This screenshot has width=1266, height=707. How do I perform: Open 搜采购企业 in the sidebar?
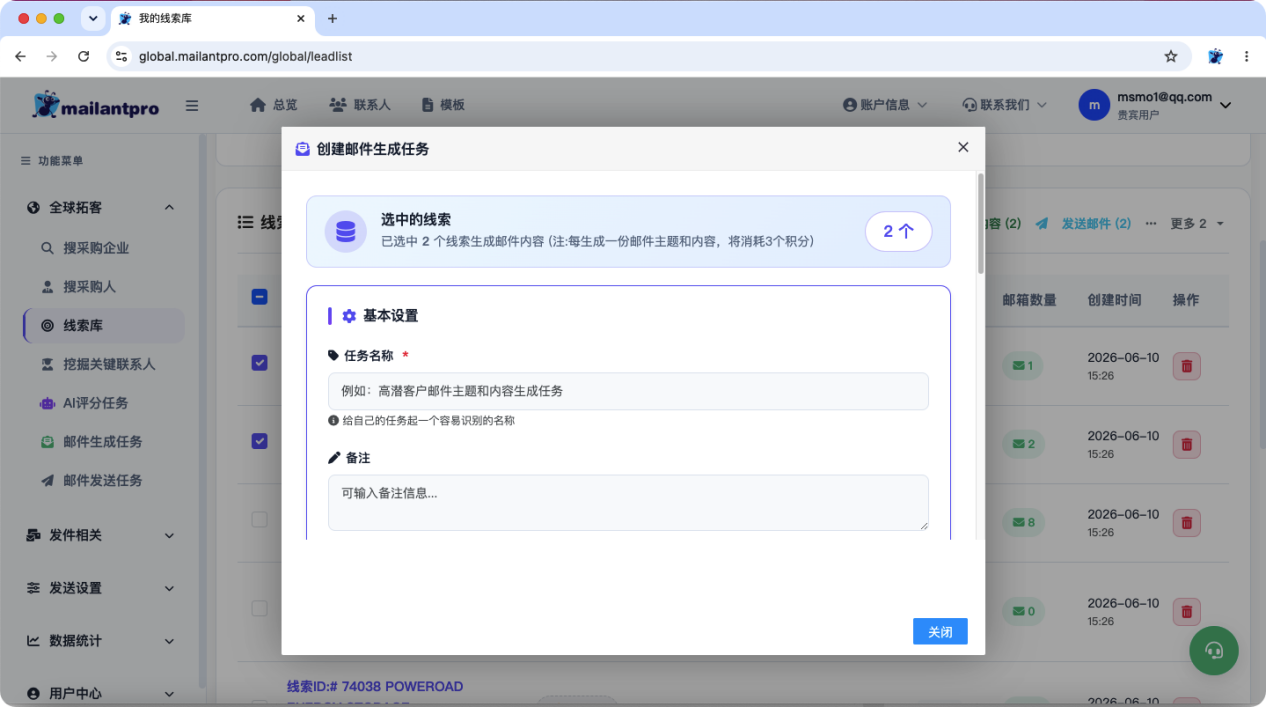click(x=96, y=248)
